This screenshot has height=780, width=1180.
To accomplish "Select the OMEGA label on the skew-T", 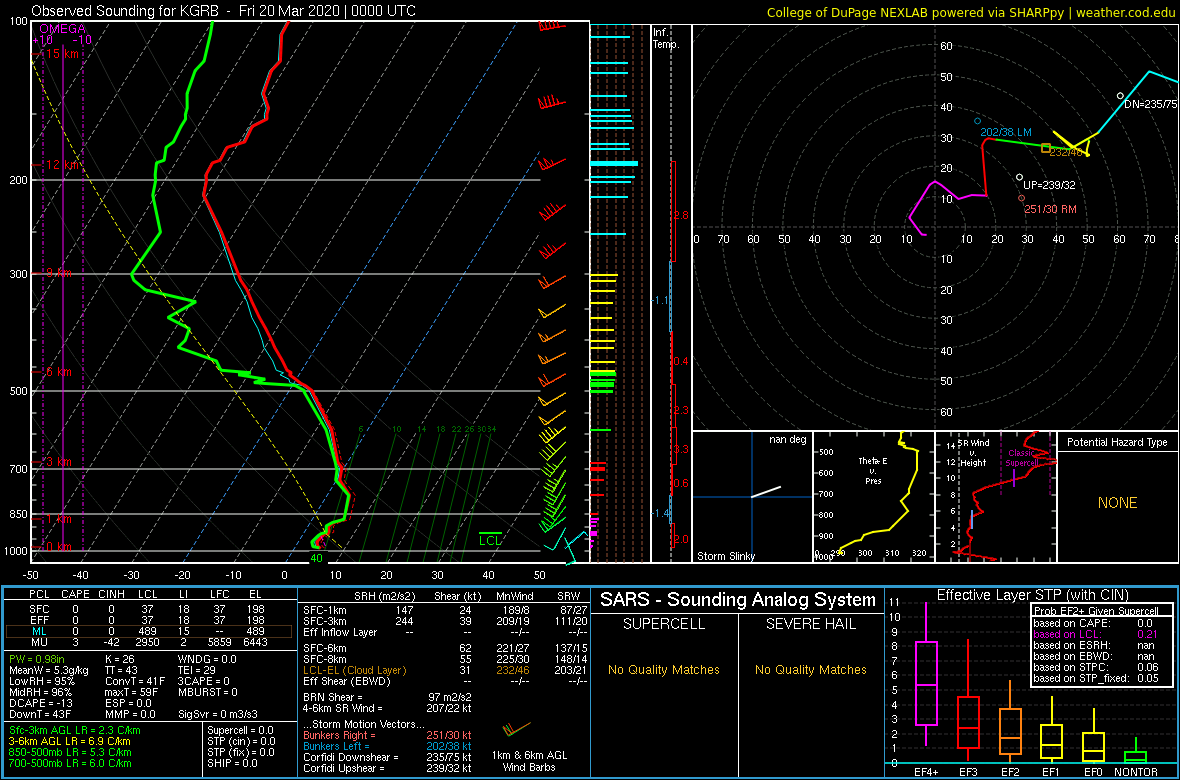I will (61, 29).
